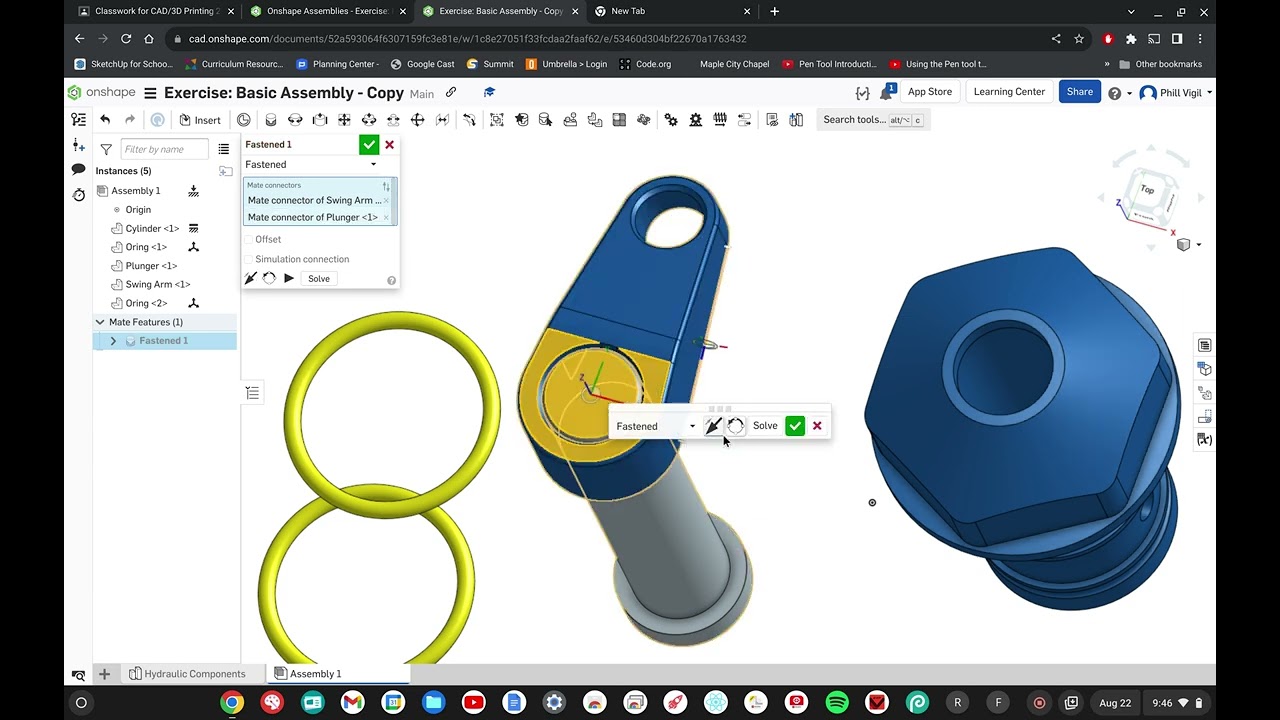The width and height of the screenshot is (1280, 720).
Task: Select the Ball mate tool
Action: tap(418, 120)
